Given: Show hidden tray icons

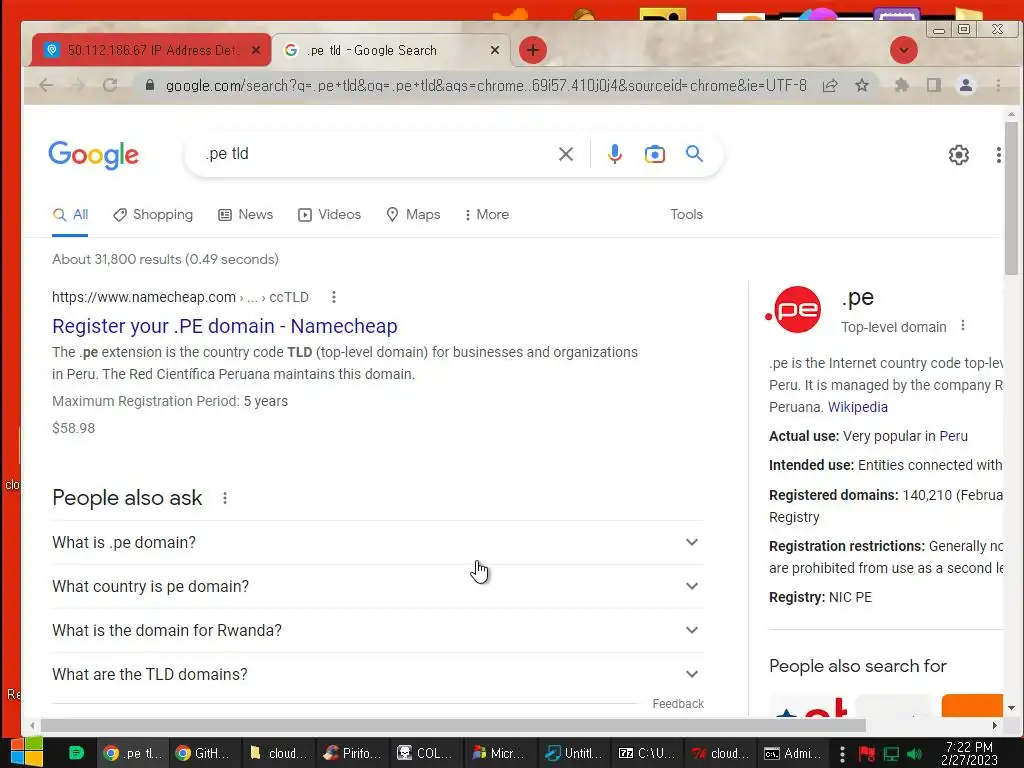Looking at the screenshot, I should pos(842,754).
